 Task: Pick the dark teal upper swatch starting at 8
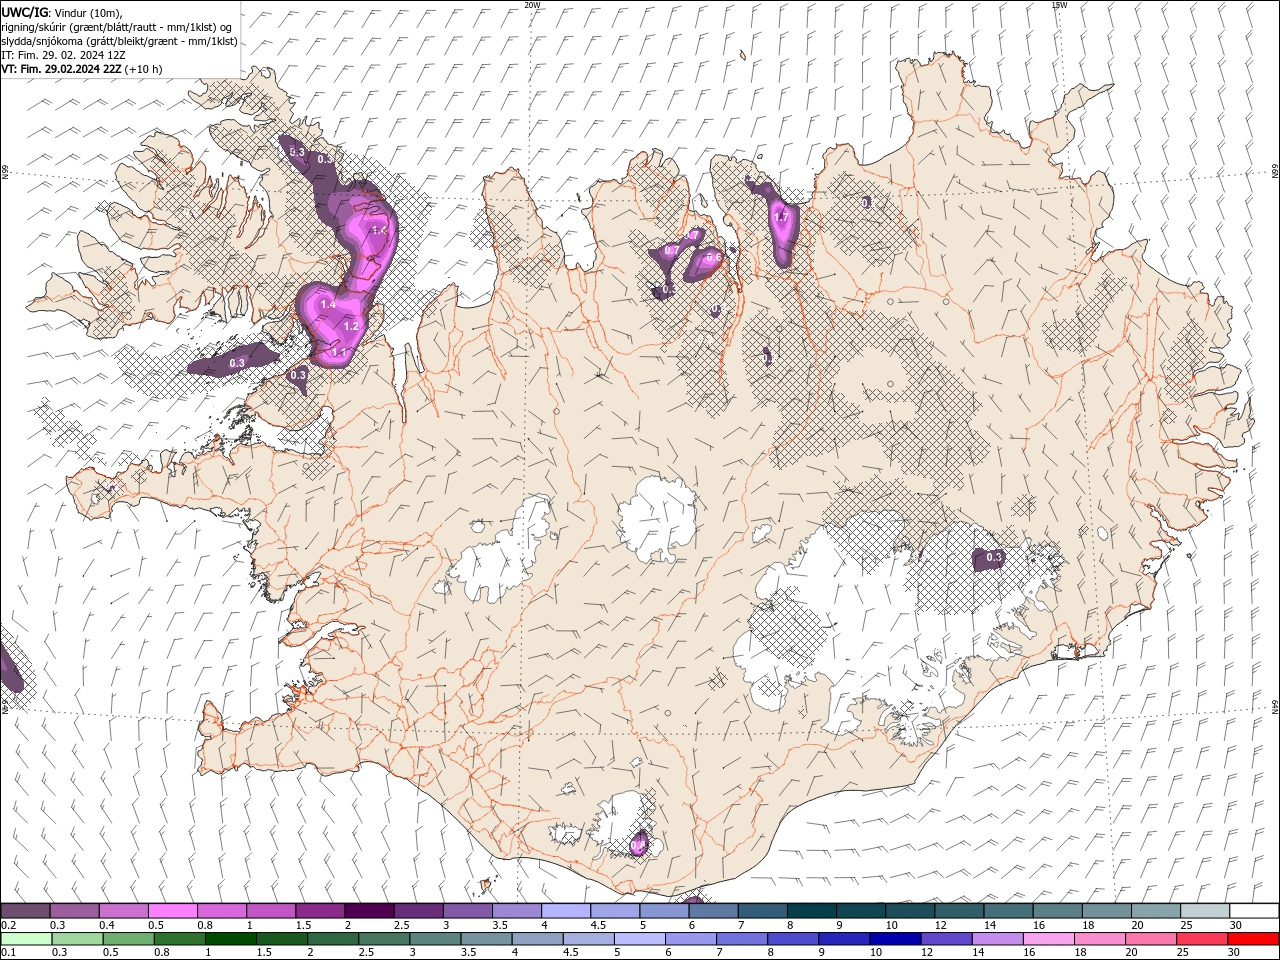click(811, 911)
